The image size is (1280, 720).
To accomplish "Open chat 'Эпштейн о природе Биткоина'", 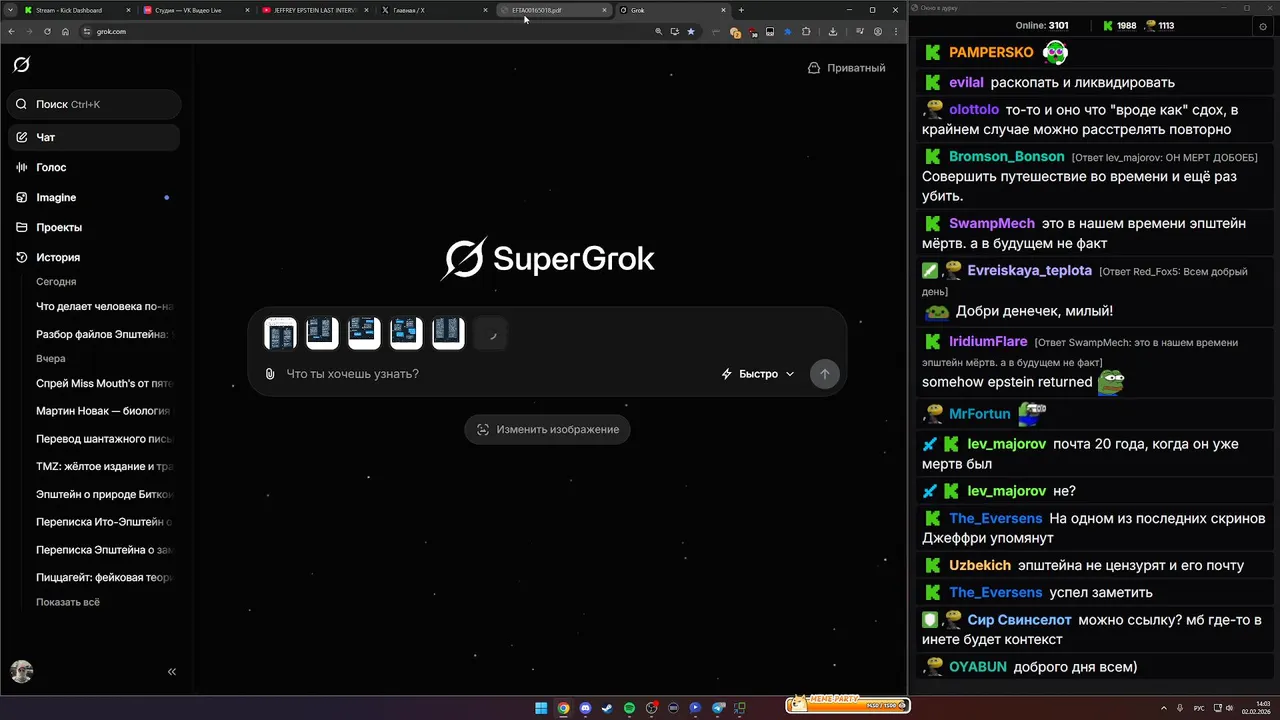I will click(x=105, y=494).
